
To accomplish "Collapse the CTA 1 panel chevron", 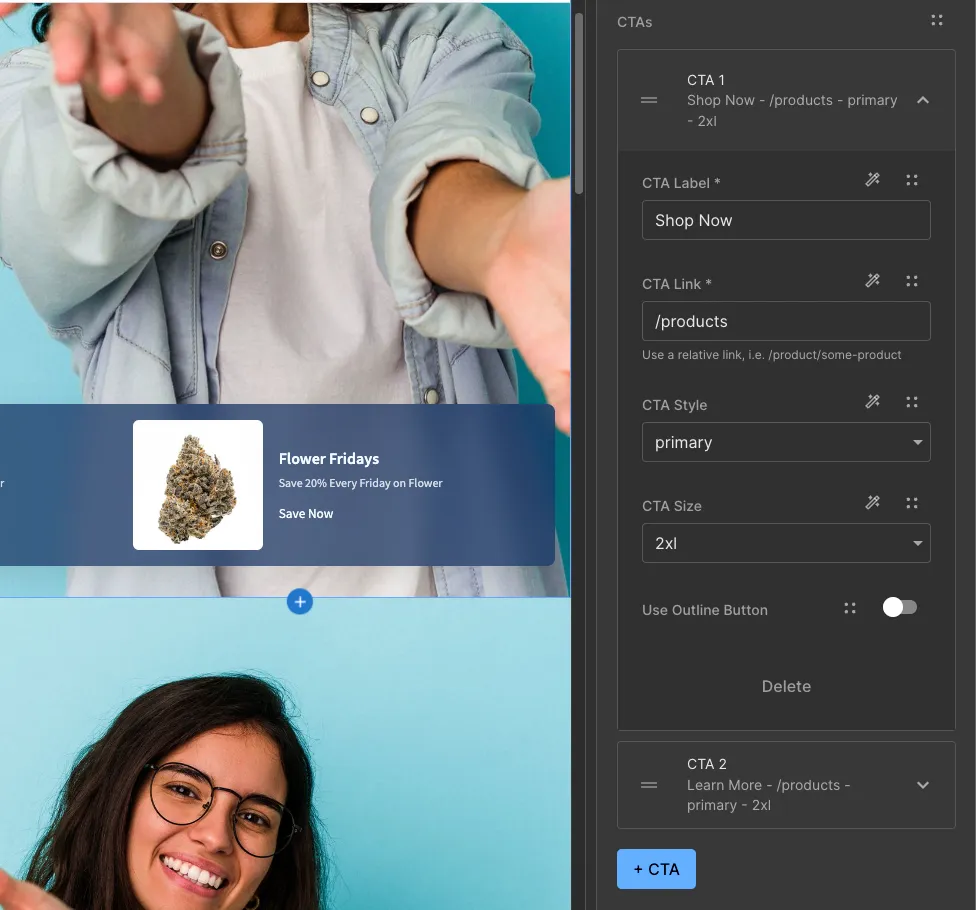I will point(923,100).
